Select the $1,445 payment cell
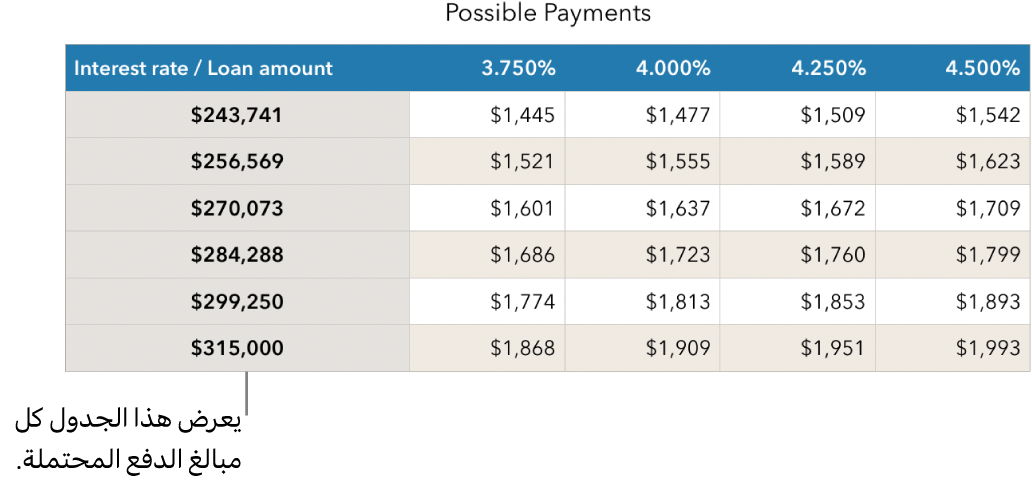Screen dimensions: 1032x481 coord(522,115)
